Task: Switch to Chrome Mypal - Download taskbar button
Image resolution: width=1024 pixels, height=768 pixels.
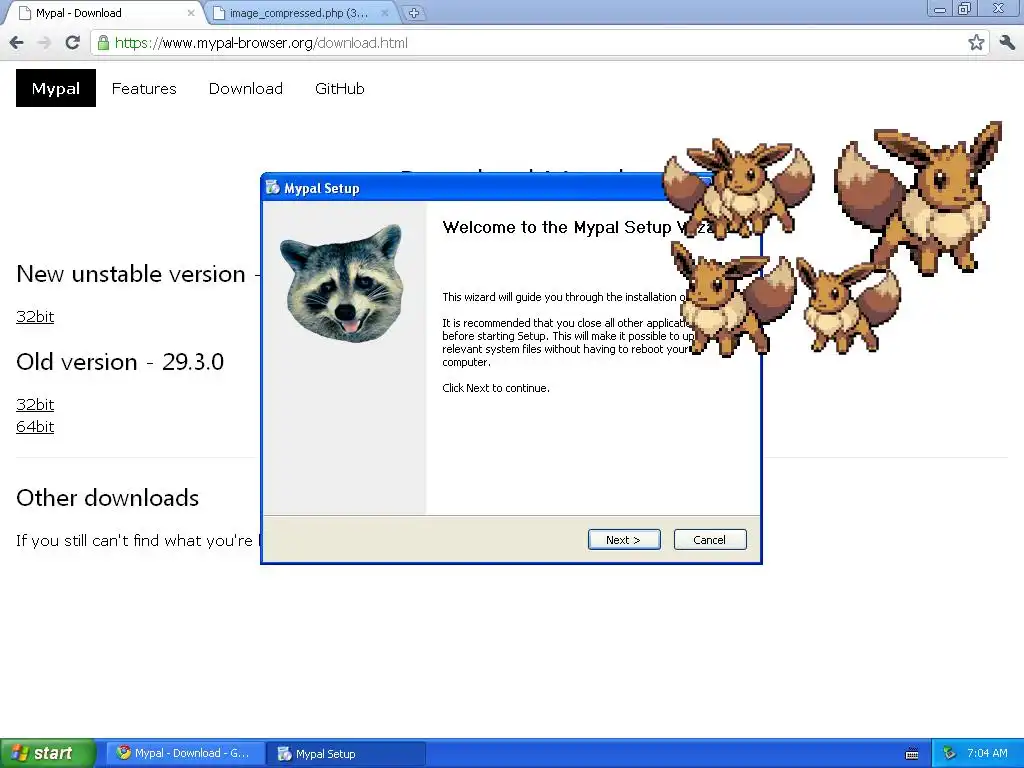Action: click(x=185, y=753)
